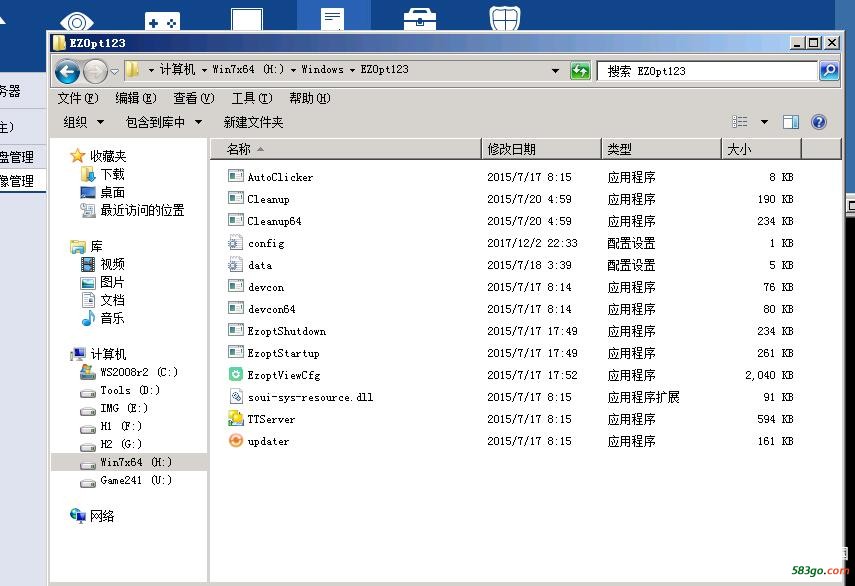
Task: Open the 帮助(H) menu
Action: coord(310,98)
